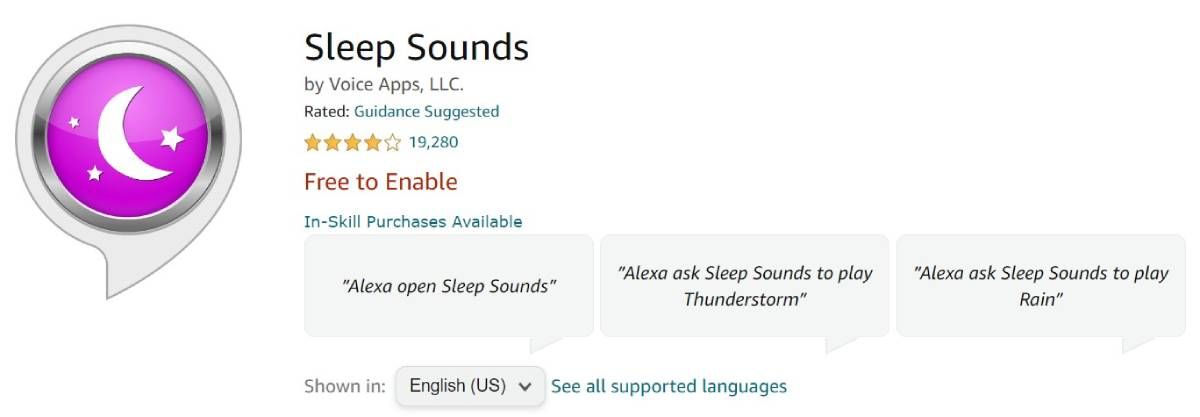Open the In-Skill Purchases Available link
The height and width of the screenshot is (417, 1200).
[413, 221]
